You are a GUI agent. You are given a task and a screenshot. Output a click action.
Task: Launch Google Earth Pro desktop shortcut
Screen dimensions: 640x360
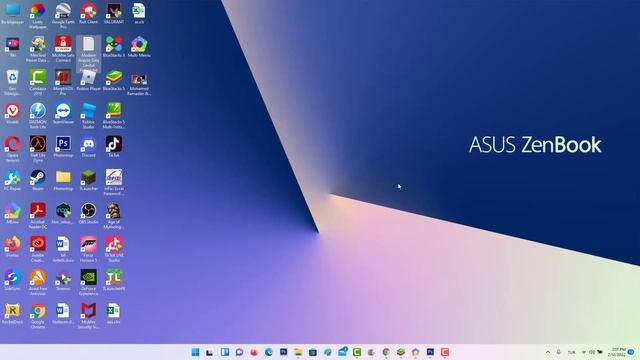63,15
